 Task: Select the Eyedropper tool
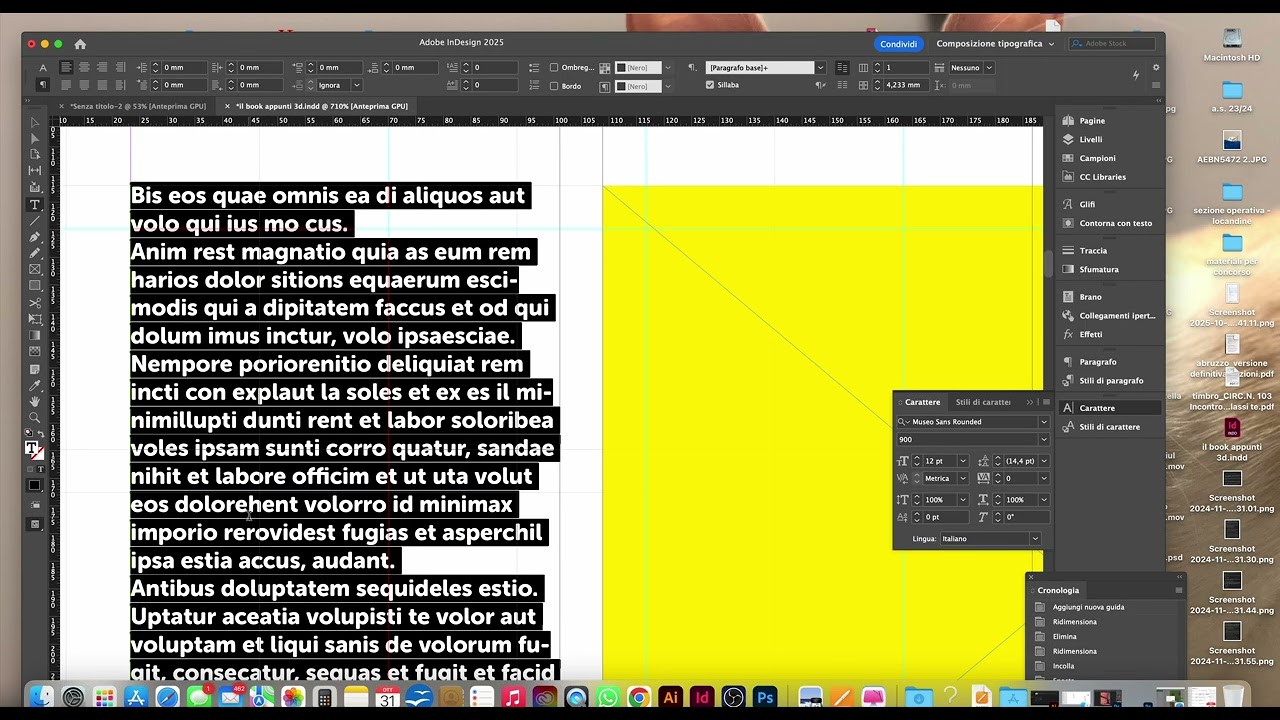point(35,385)
